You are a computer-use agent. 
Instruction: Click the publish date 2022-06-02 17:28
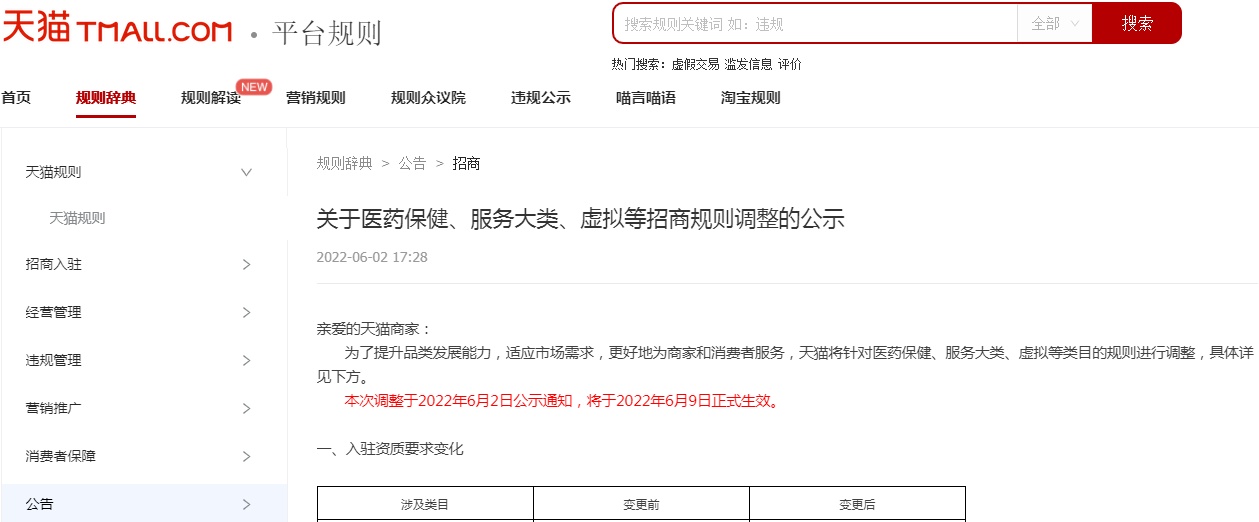tap(372, 257)
